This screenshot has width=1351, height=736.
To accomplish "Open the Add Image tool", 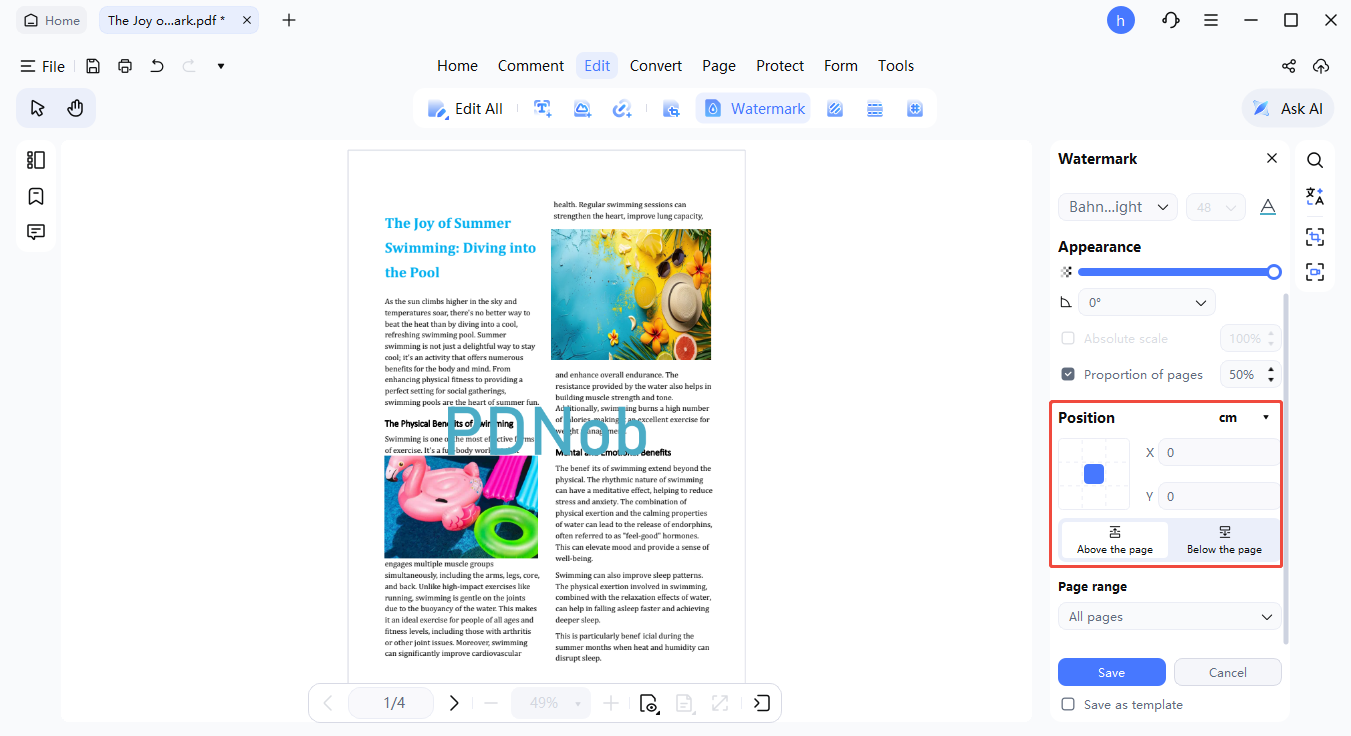I will pyautogui.click(x=582, y=108).
